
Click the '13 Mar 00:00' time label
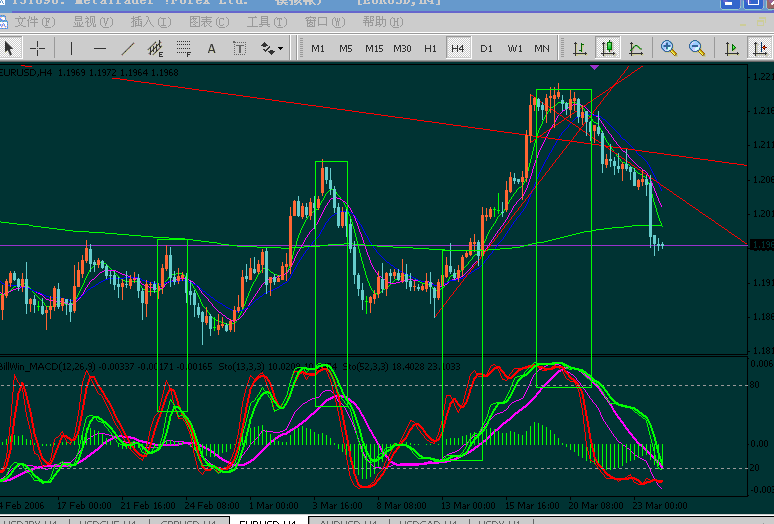pyautogui.click(x=468, y=506)
